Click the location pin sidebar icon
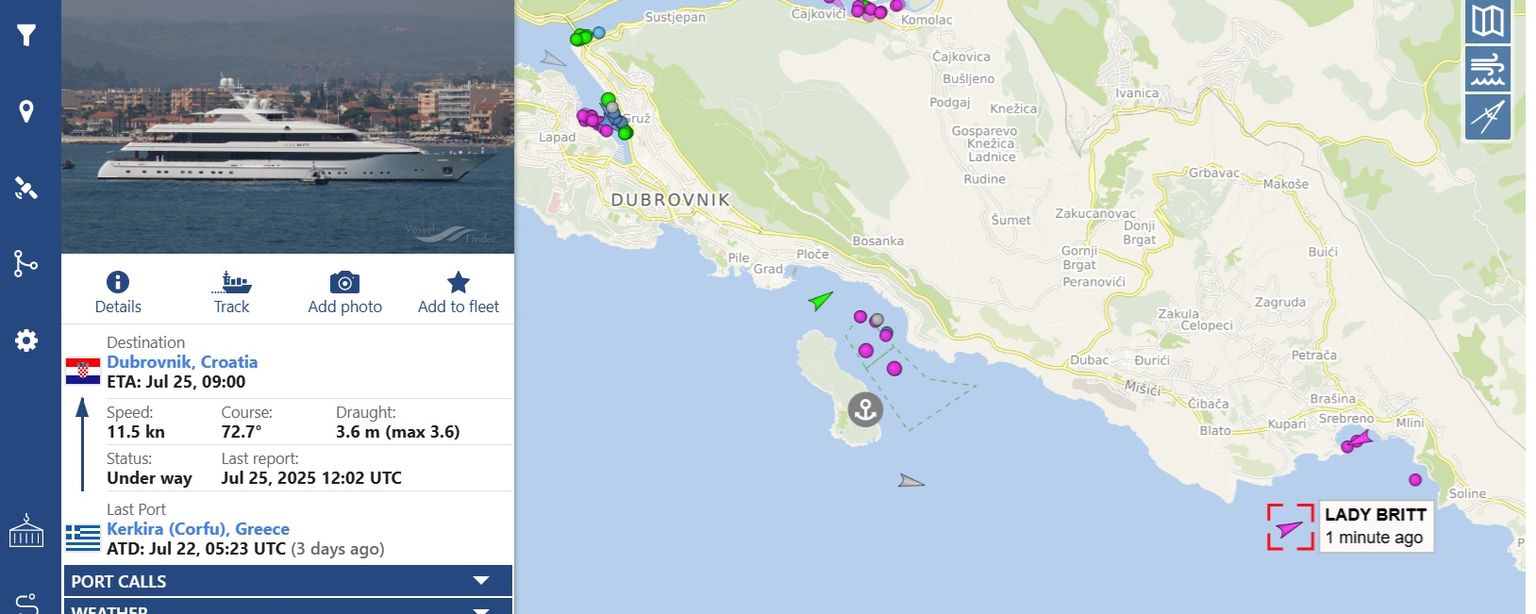This screenshot has height=614, width=1536. [26, 111]
